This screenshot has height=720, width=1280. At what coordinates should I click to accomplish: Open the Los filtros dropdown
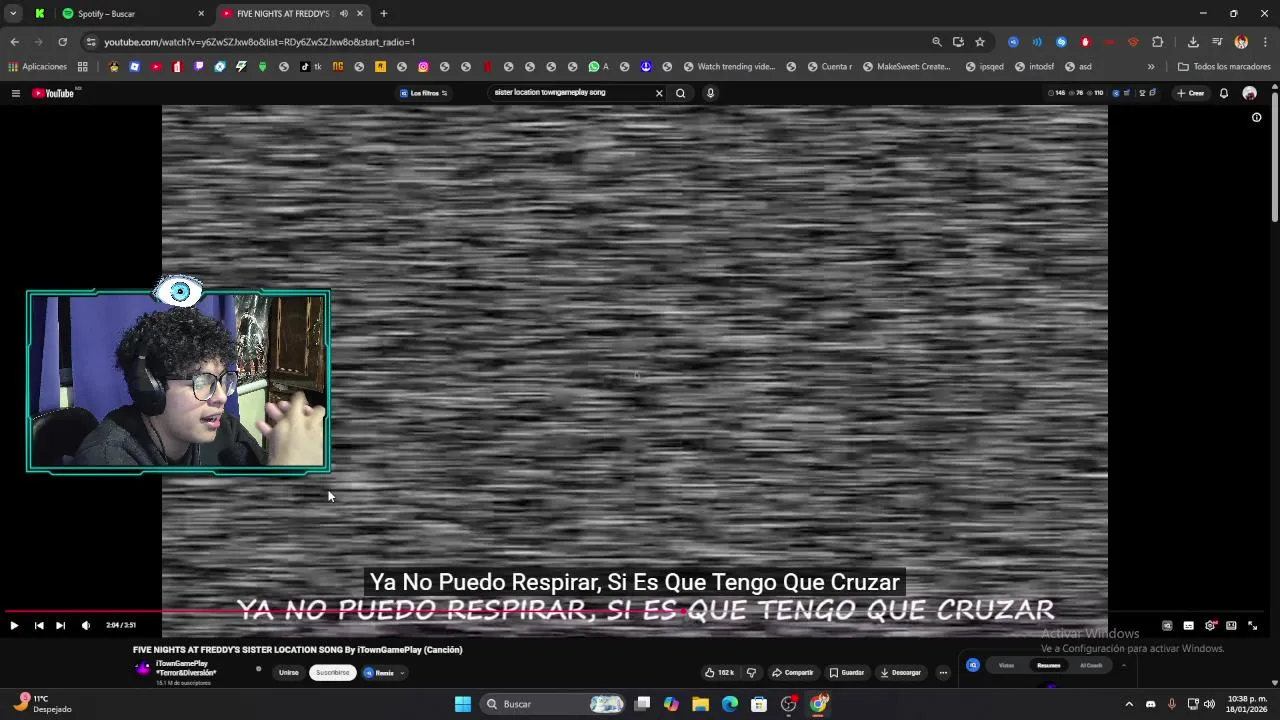click(x=424, y=93)
